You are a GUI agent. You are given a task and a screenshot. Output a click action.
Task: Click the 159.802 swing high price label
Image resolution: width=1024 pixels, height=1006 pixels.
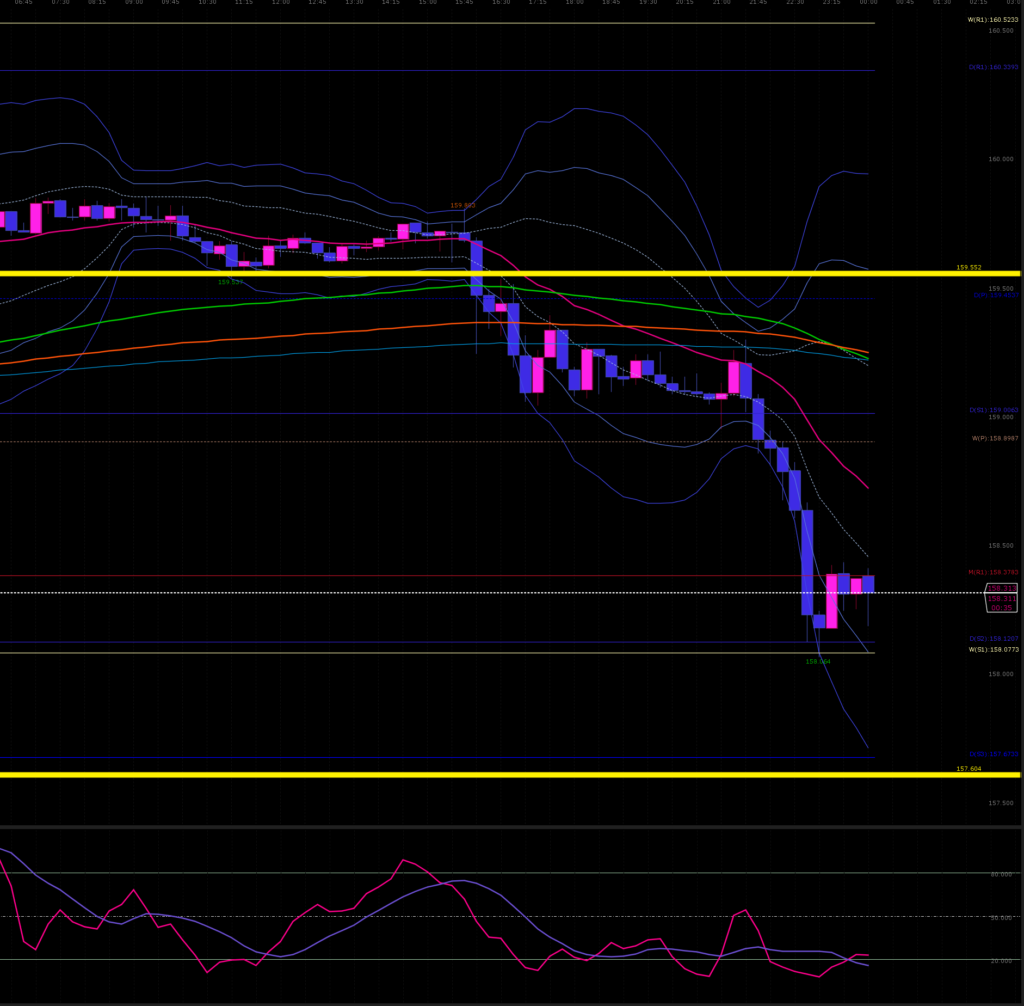pos(462,206)
